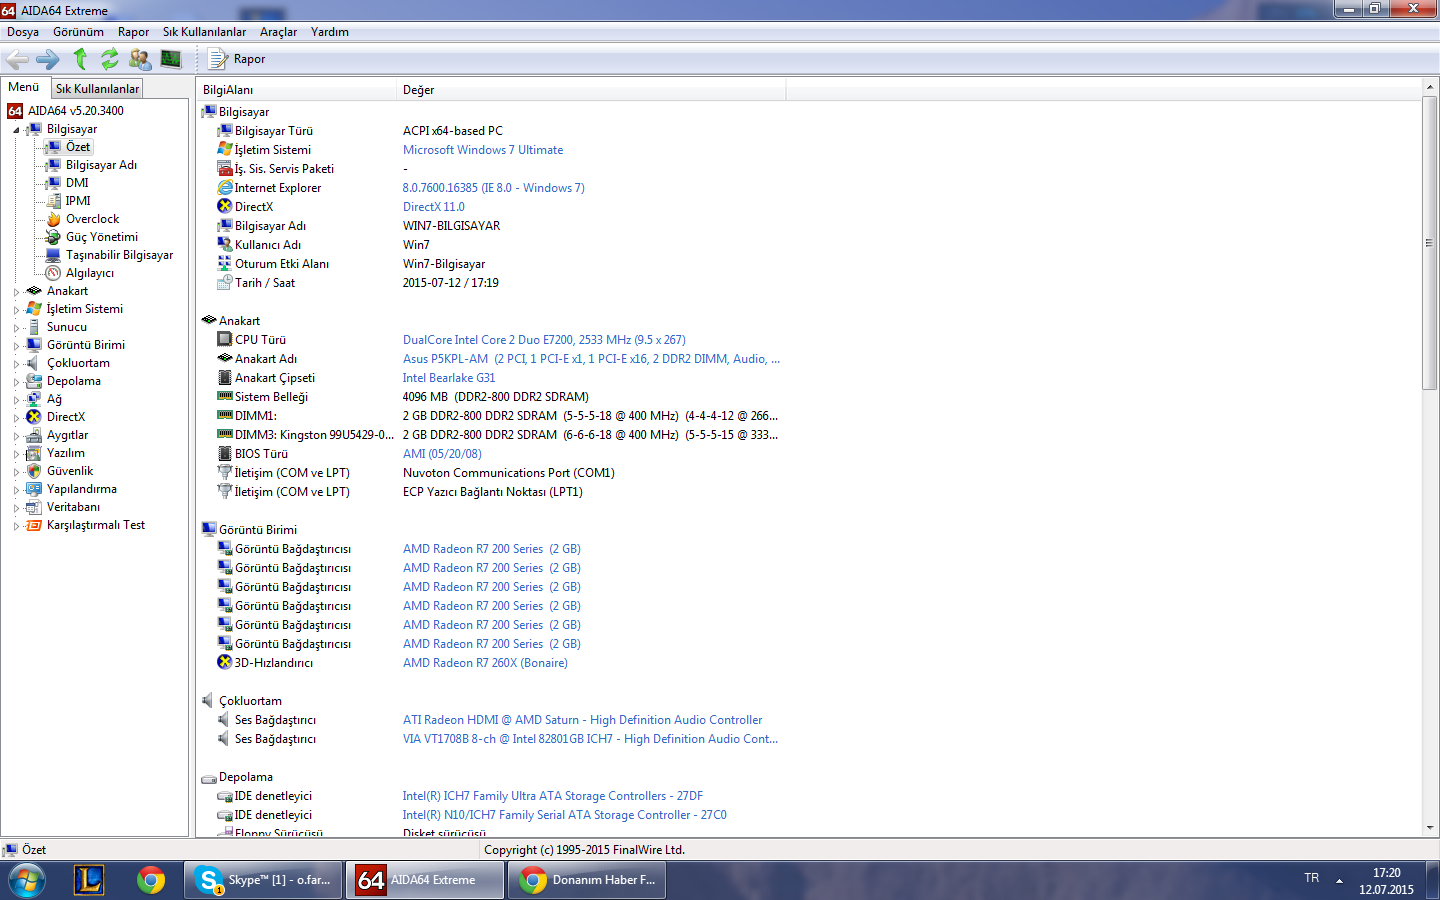Open the Görünüm menu
The image size is (1440, 900).
[x=78, y=32]
